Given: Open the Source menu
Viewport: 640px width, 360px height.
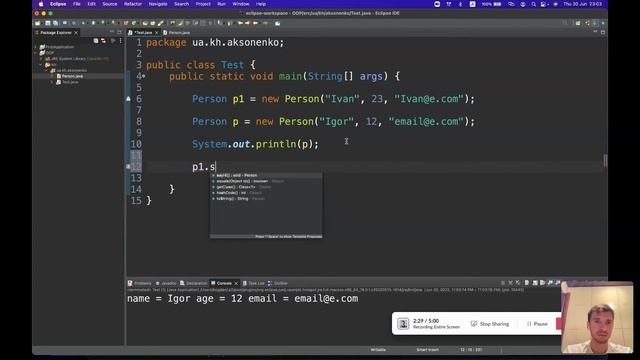Looking at the screenshot, I should (109, 4).
